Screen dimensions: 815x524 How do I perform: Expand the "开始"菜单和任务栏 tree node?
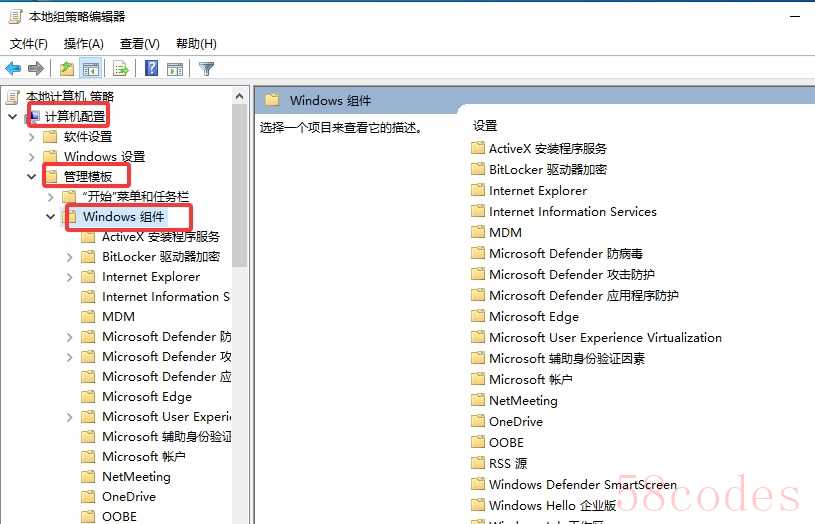51,197
